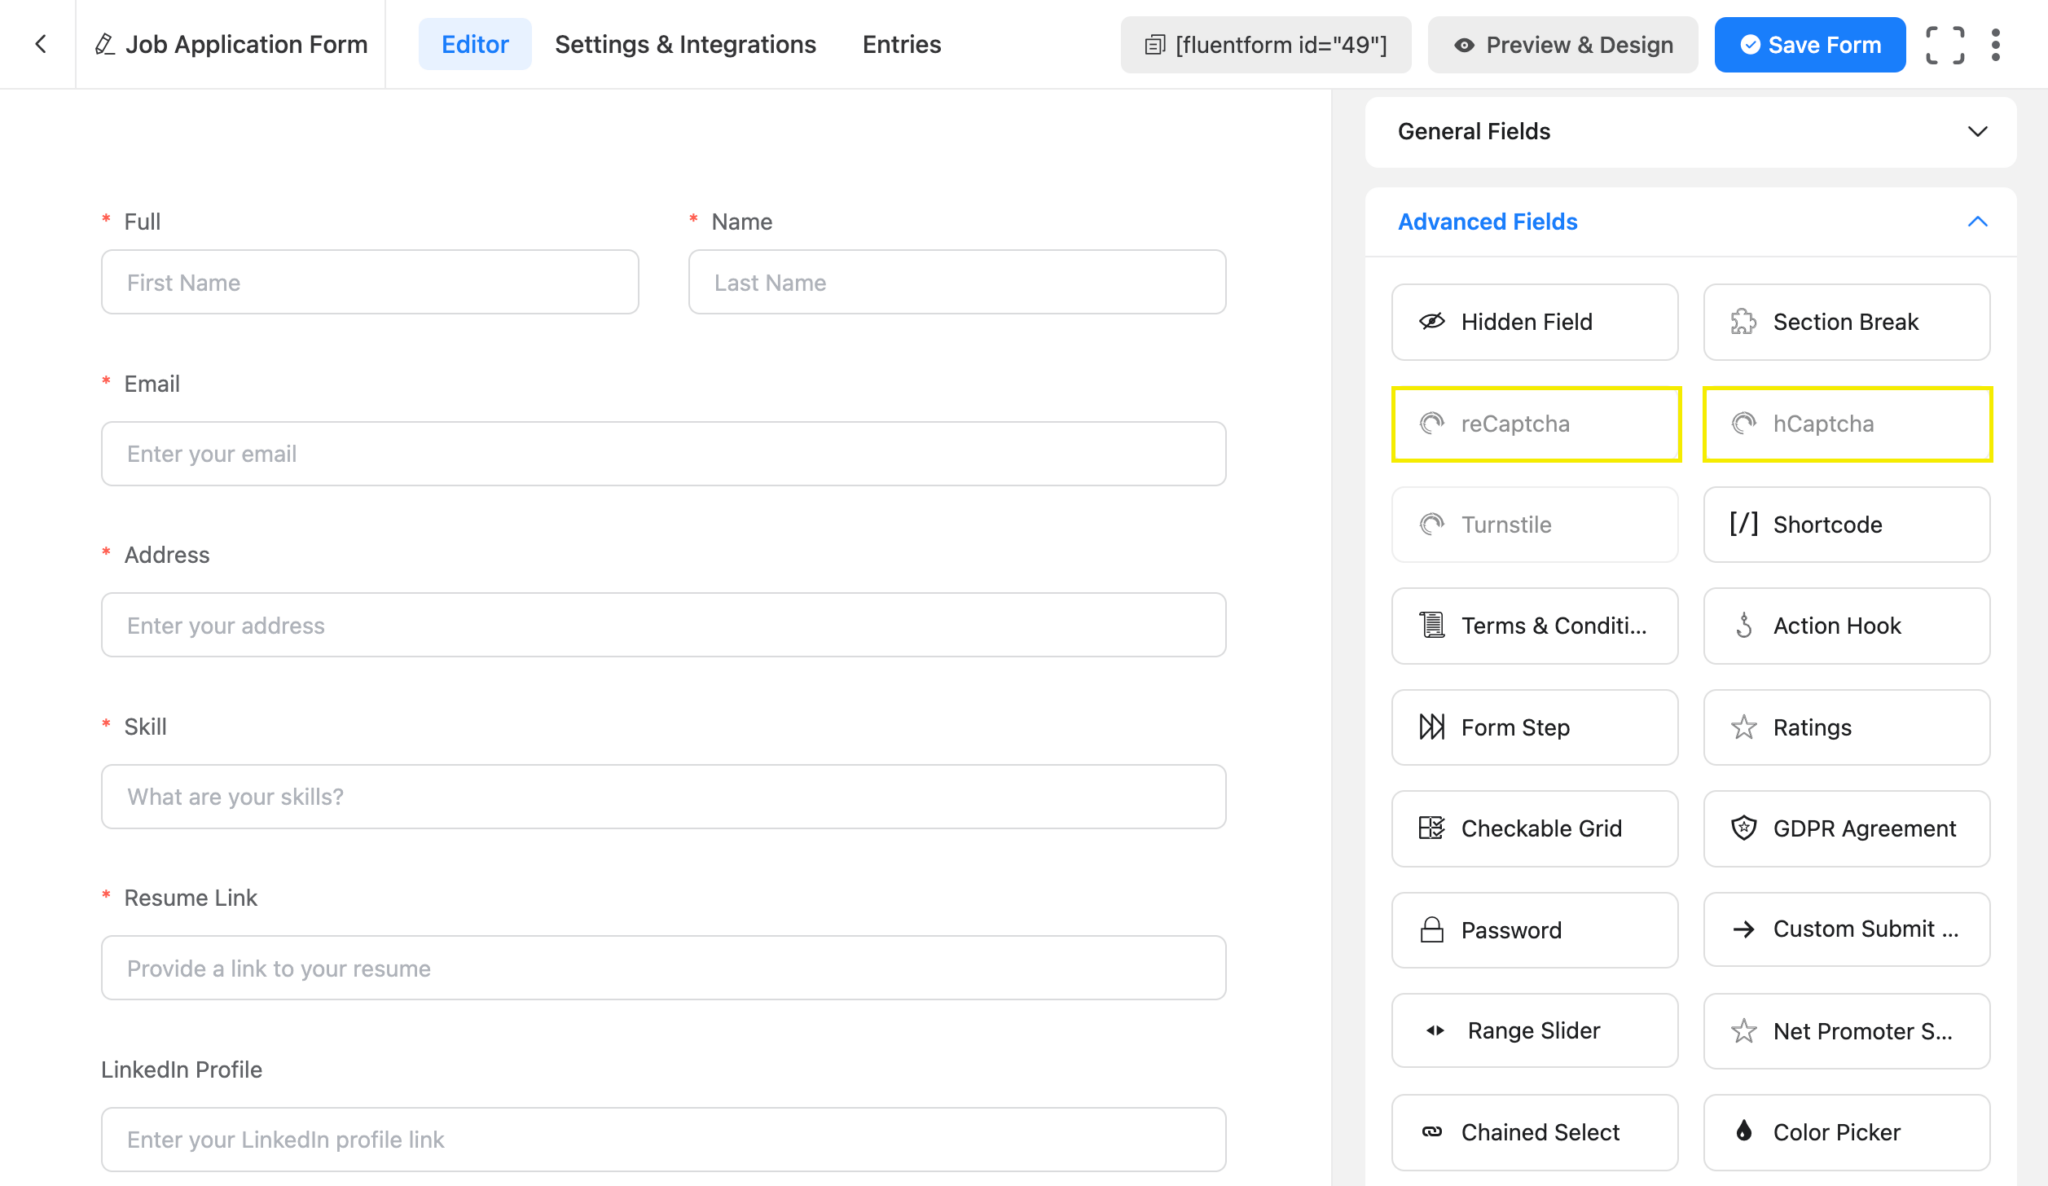Click the Turnstile spiral icon

coord(1432,524)
